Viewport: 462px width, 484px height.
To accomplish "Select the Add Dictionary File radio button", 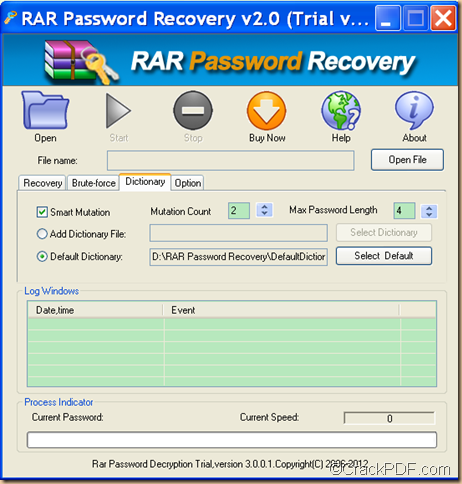I will click(42, 234).
